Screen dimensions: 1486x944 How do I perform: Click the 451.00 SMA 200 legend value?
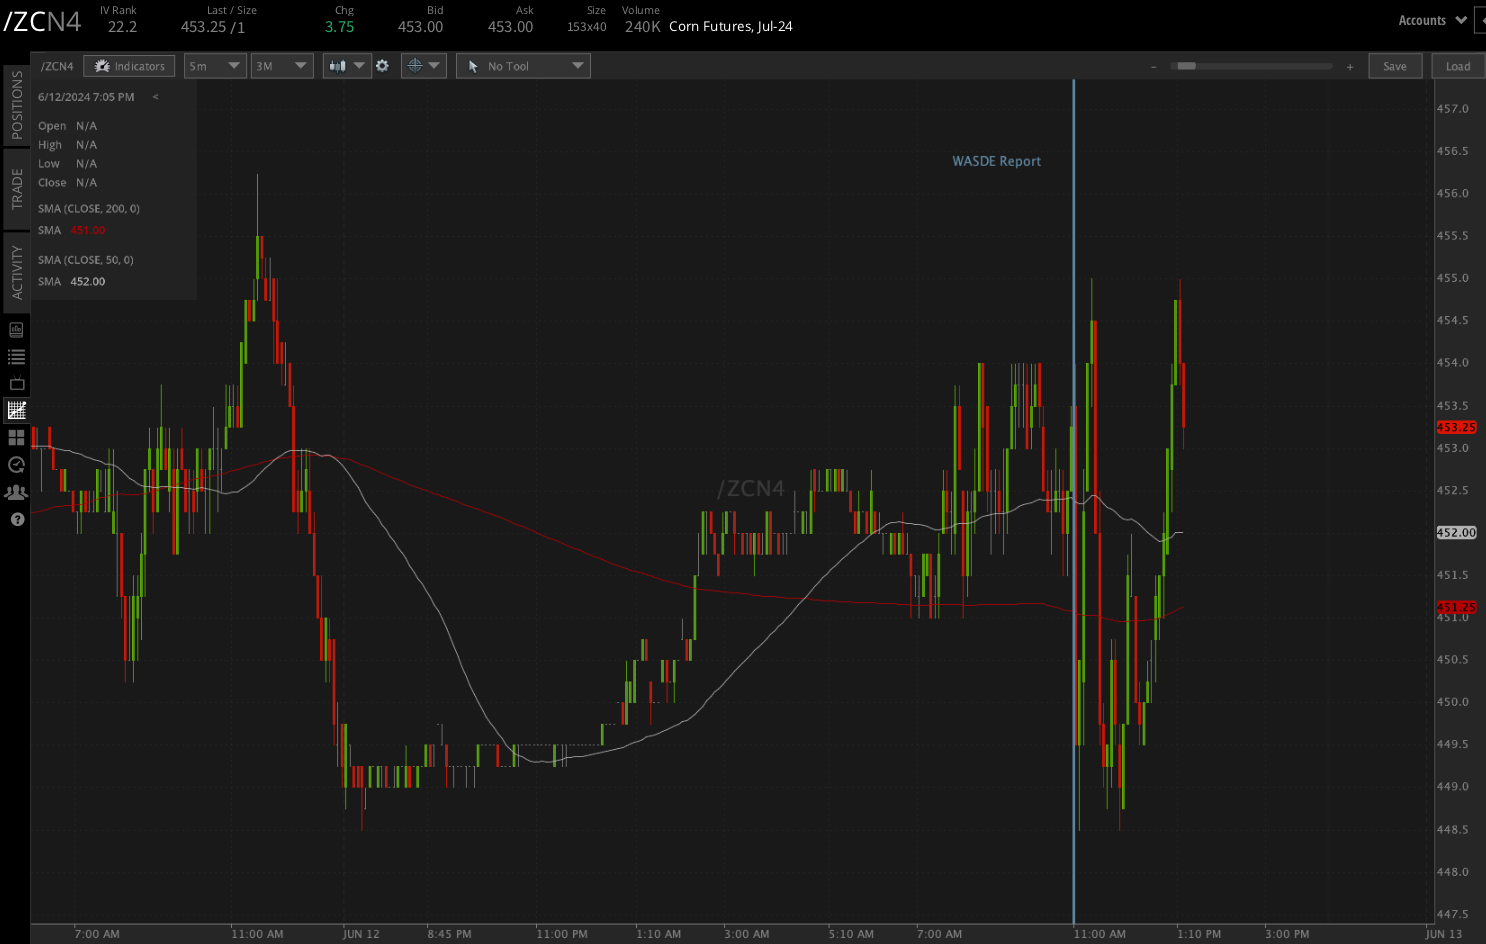[88, 230]
